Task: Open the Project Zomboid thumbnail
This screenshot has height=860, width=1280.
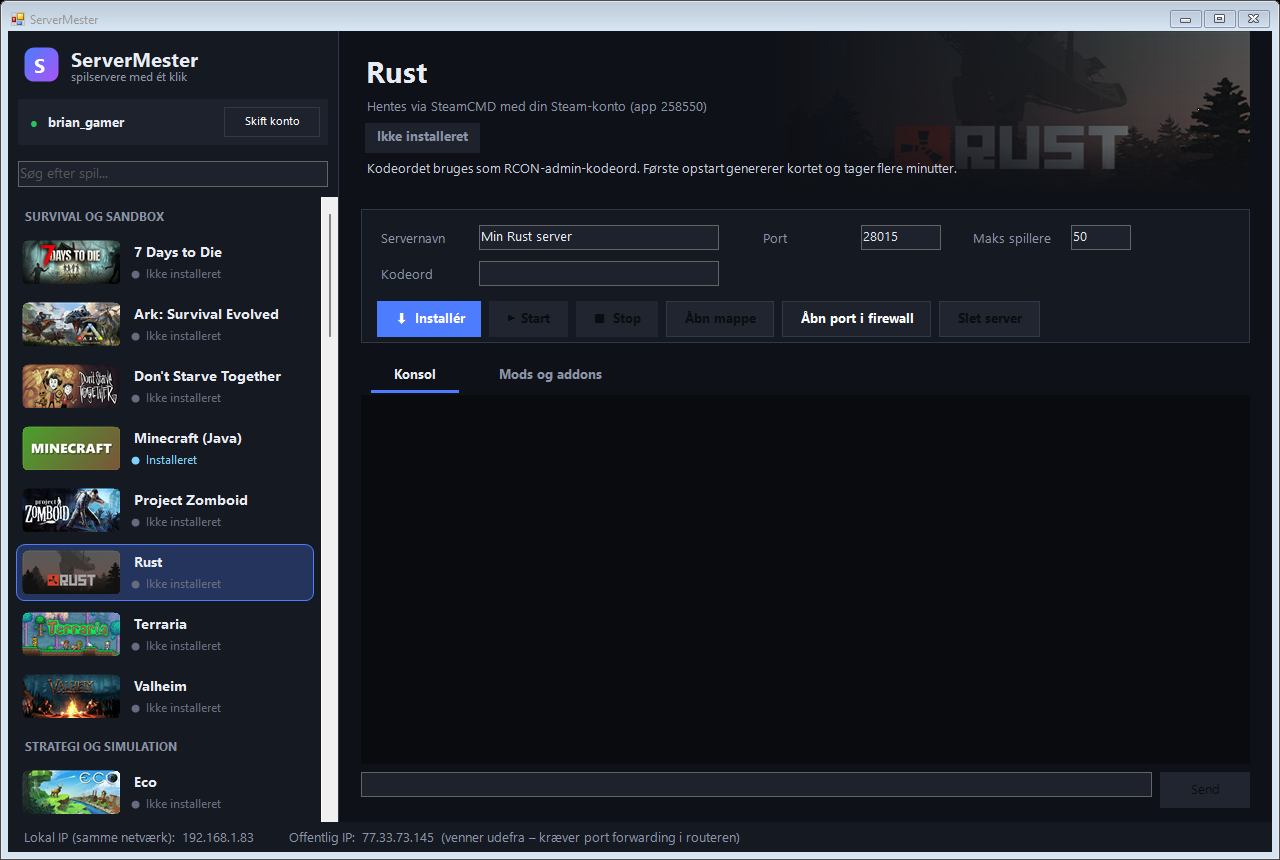Action: (71, 510)
